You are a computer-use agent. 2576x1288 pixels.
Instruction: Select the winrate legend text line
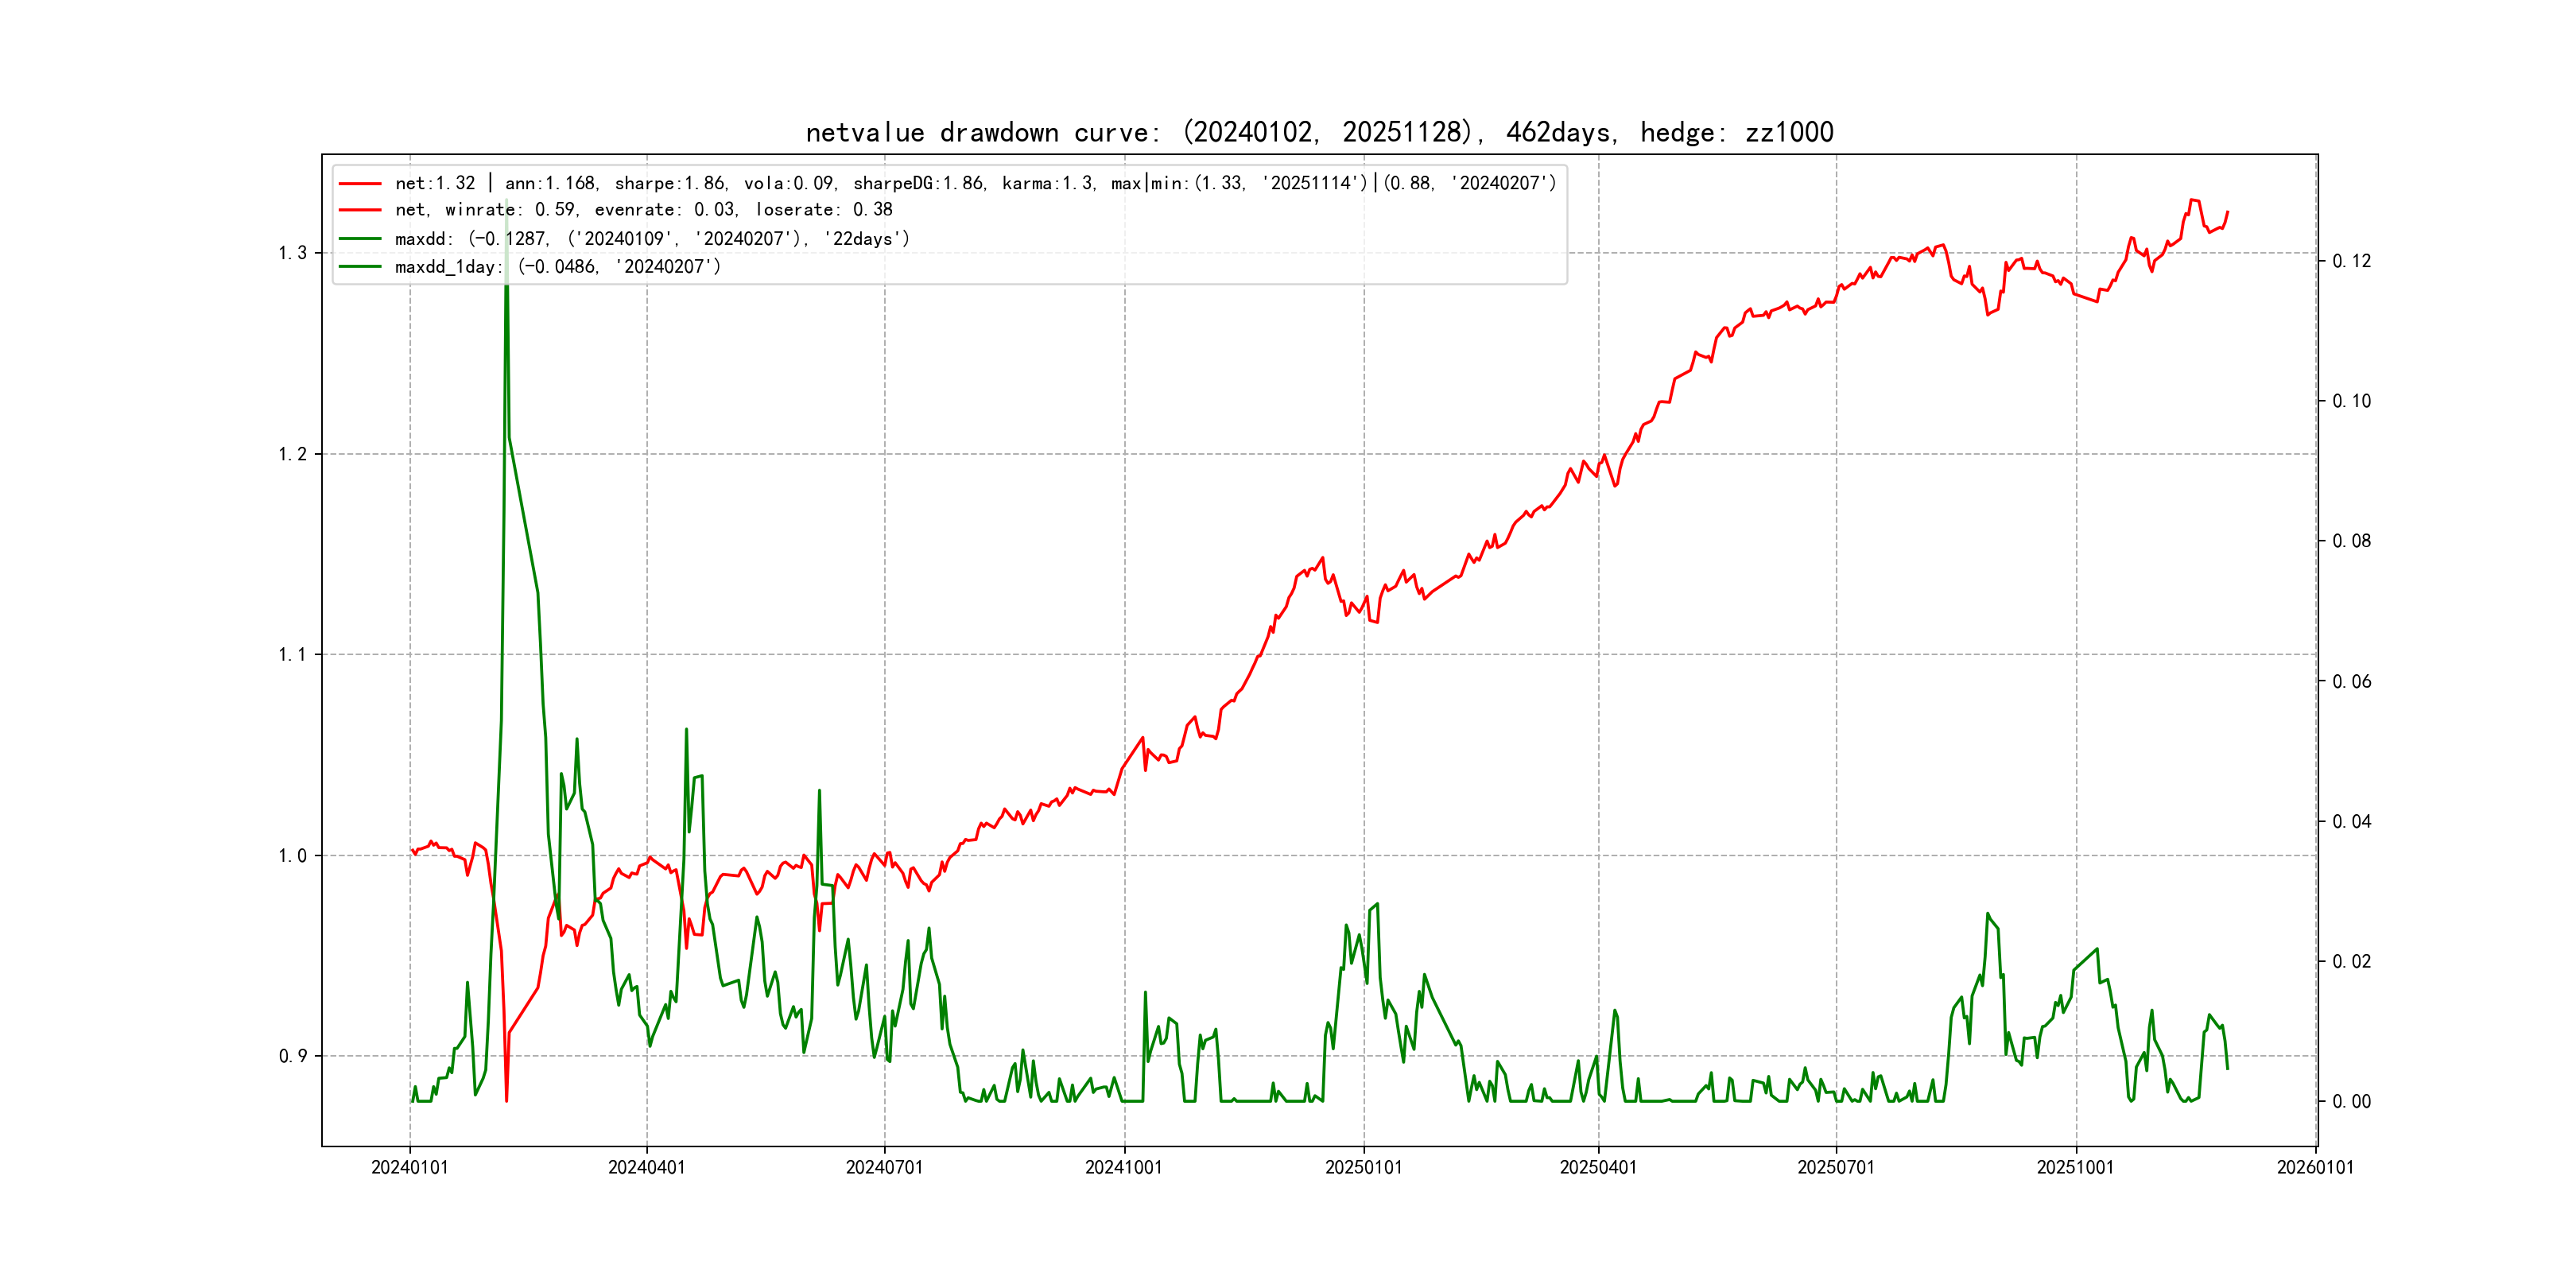point(643,210)
